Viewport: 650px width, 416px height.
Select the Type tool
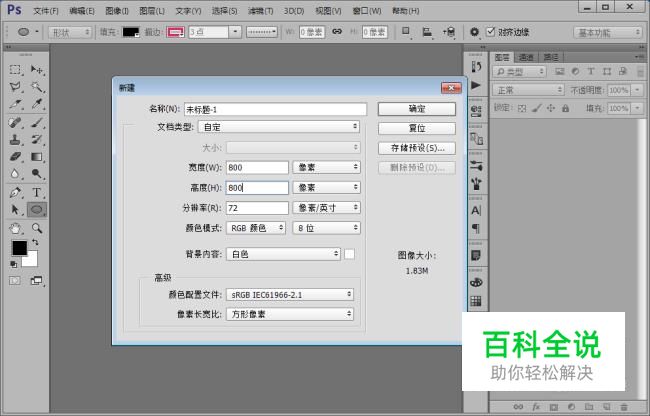[x=37, y=193]
